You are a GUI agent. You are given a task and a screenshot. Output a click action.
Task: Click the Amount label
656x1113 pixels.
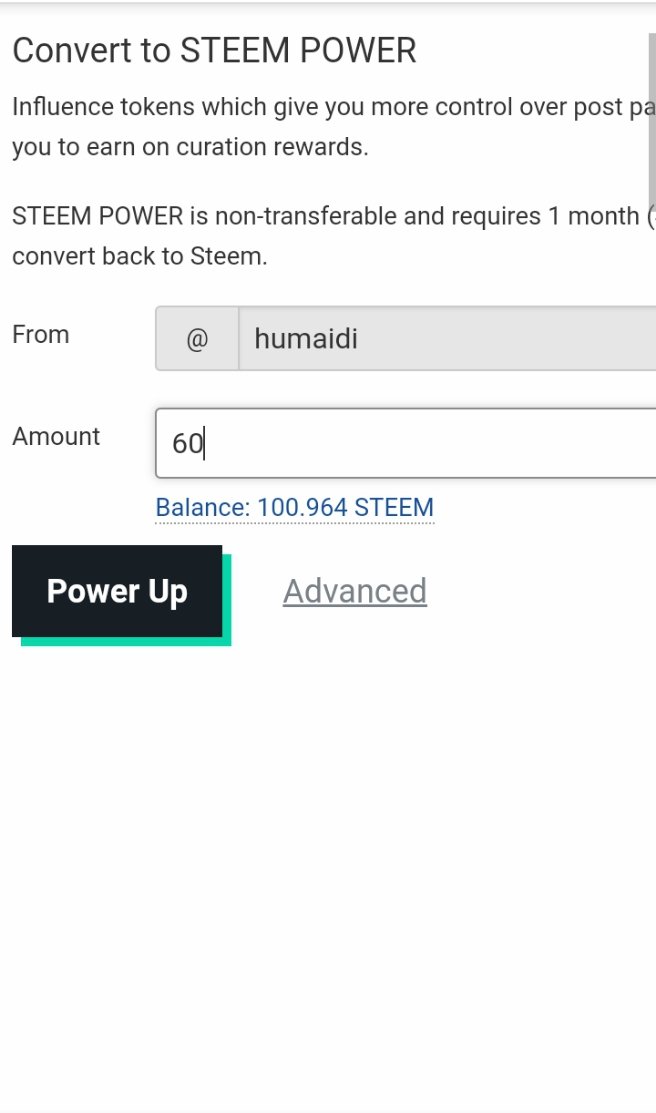click(56, 436)
